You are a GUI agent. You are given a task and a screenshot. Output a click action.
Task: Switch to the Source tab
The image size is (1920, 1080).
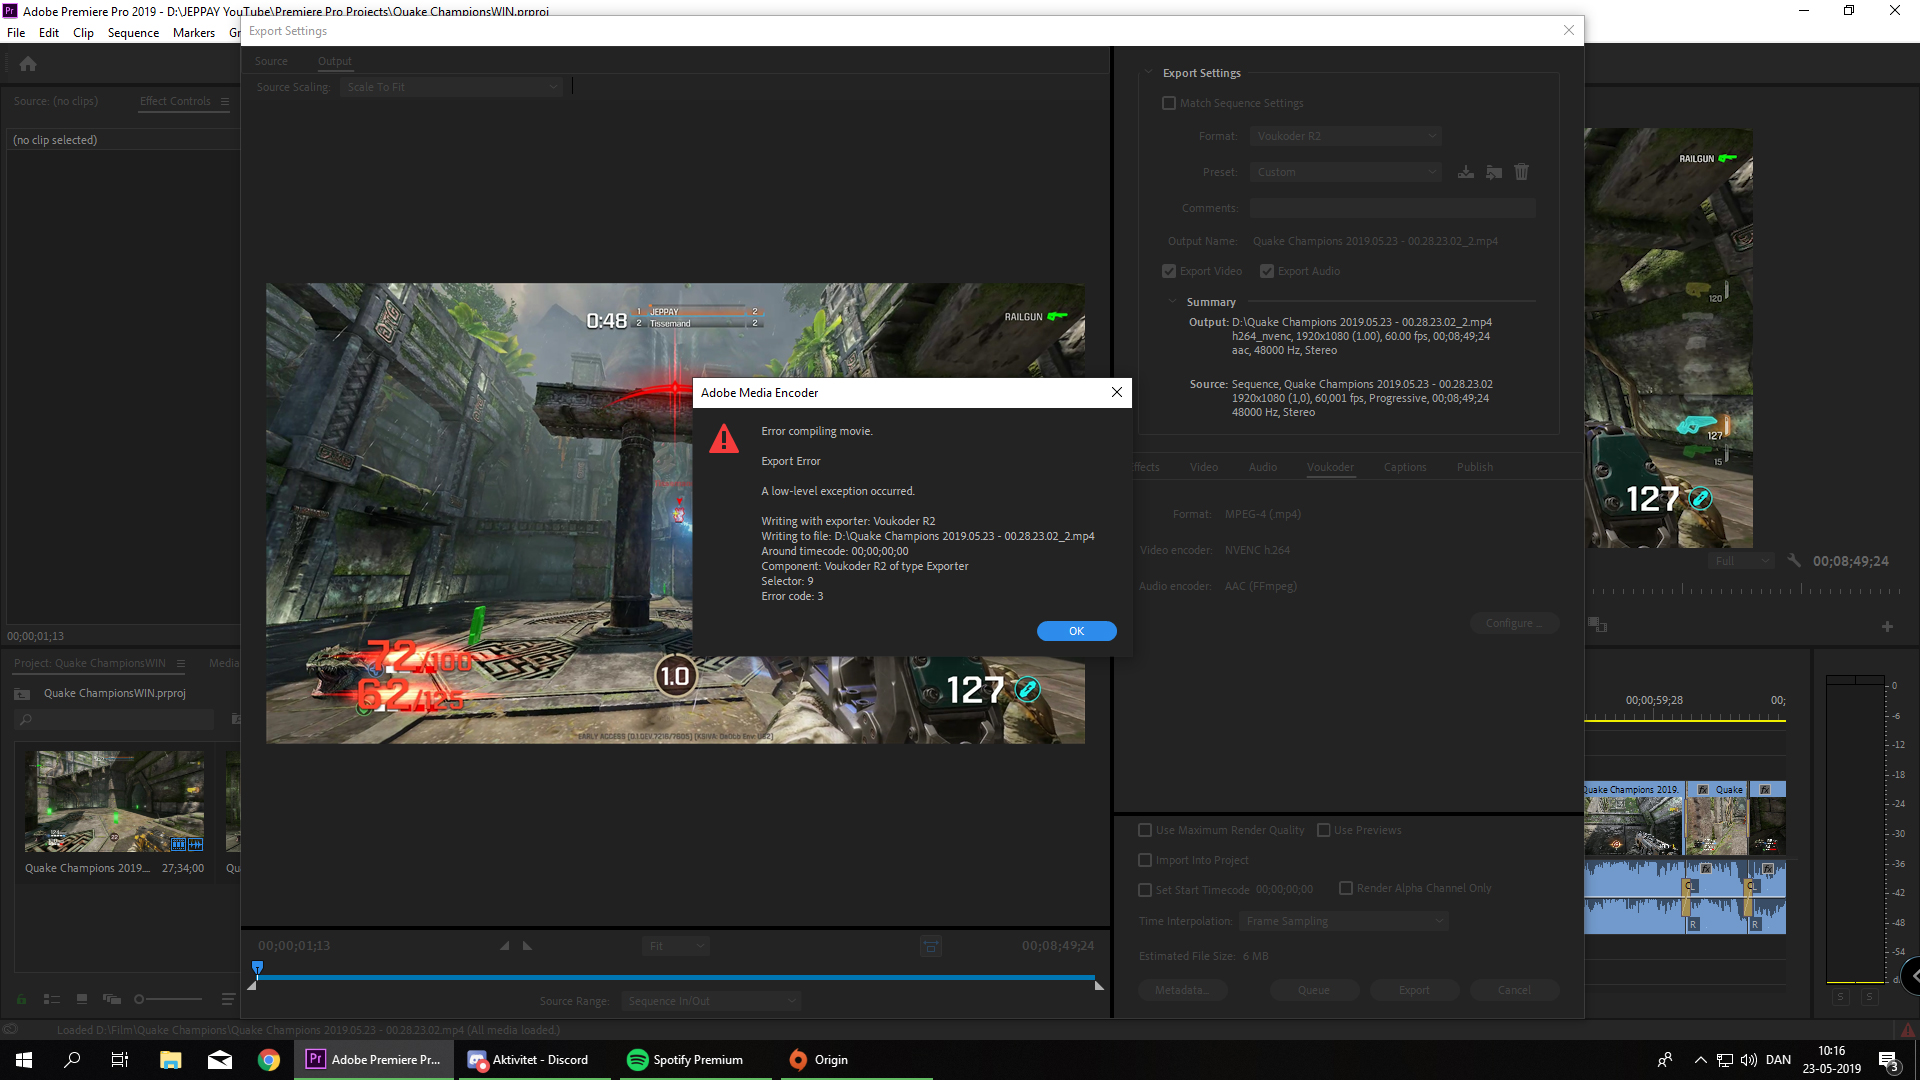[270, 61]
